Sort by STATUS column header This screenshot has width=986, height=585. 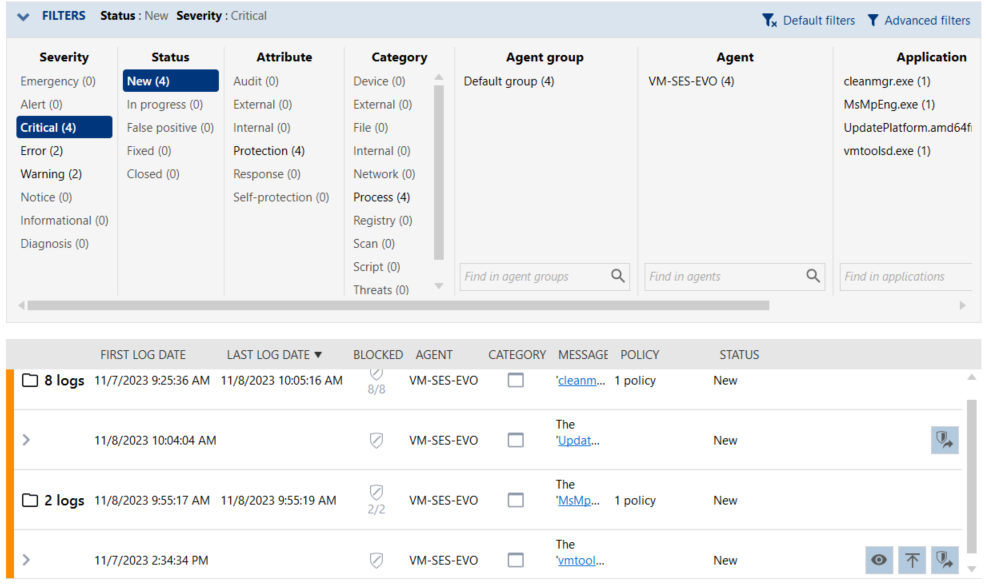739,355
